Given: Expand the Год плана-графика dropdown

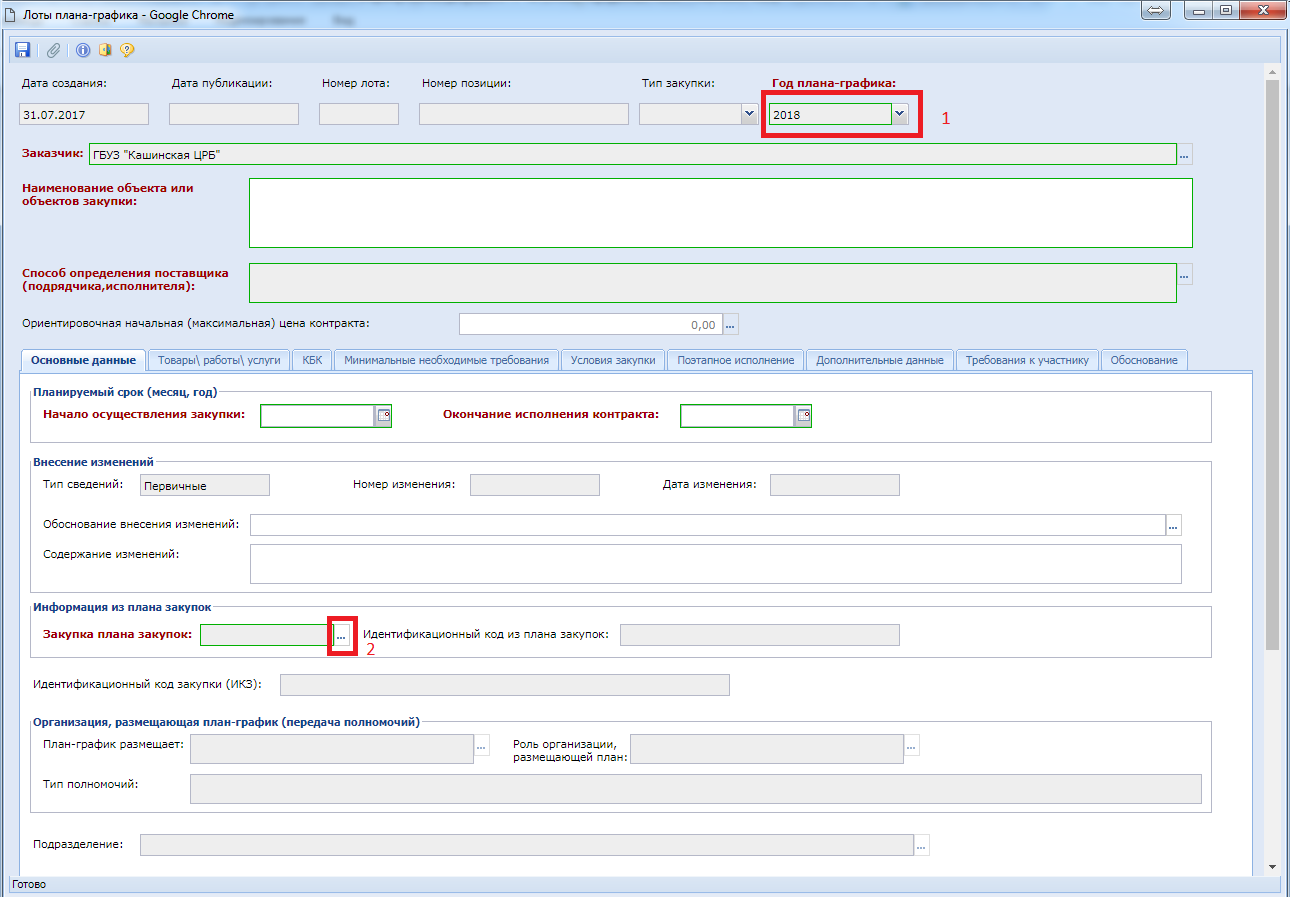Looking at the screenshot, I should point(900,114).
